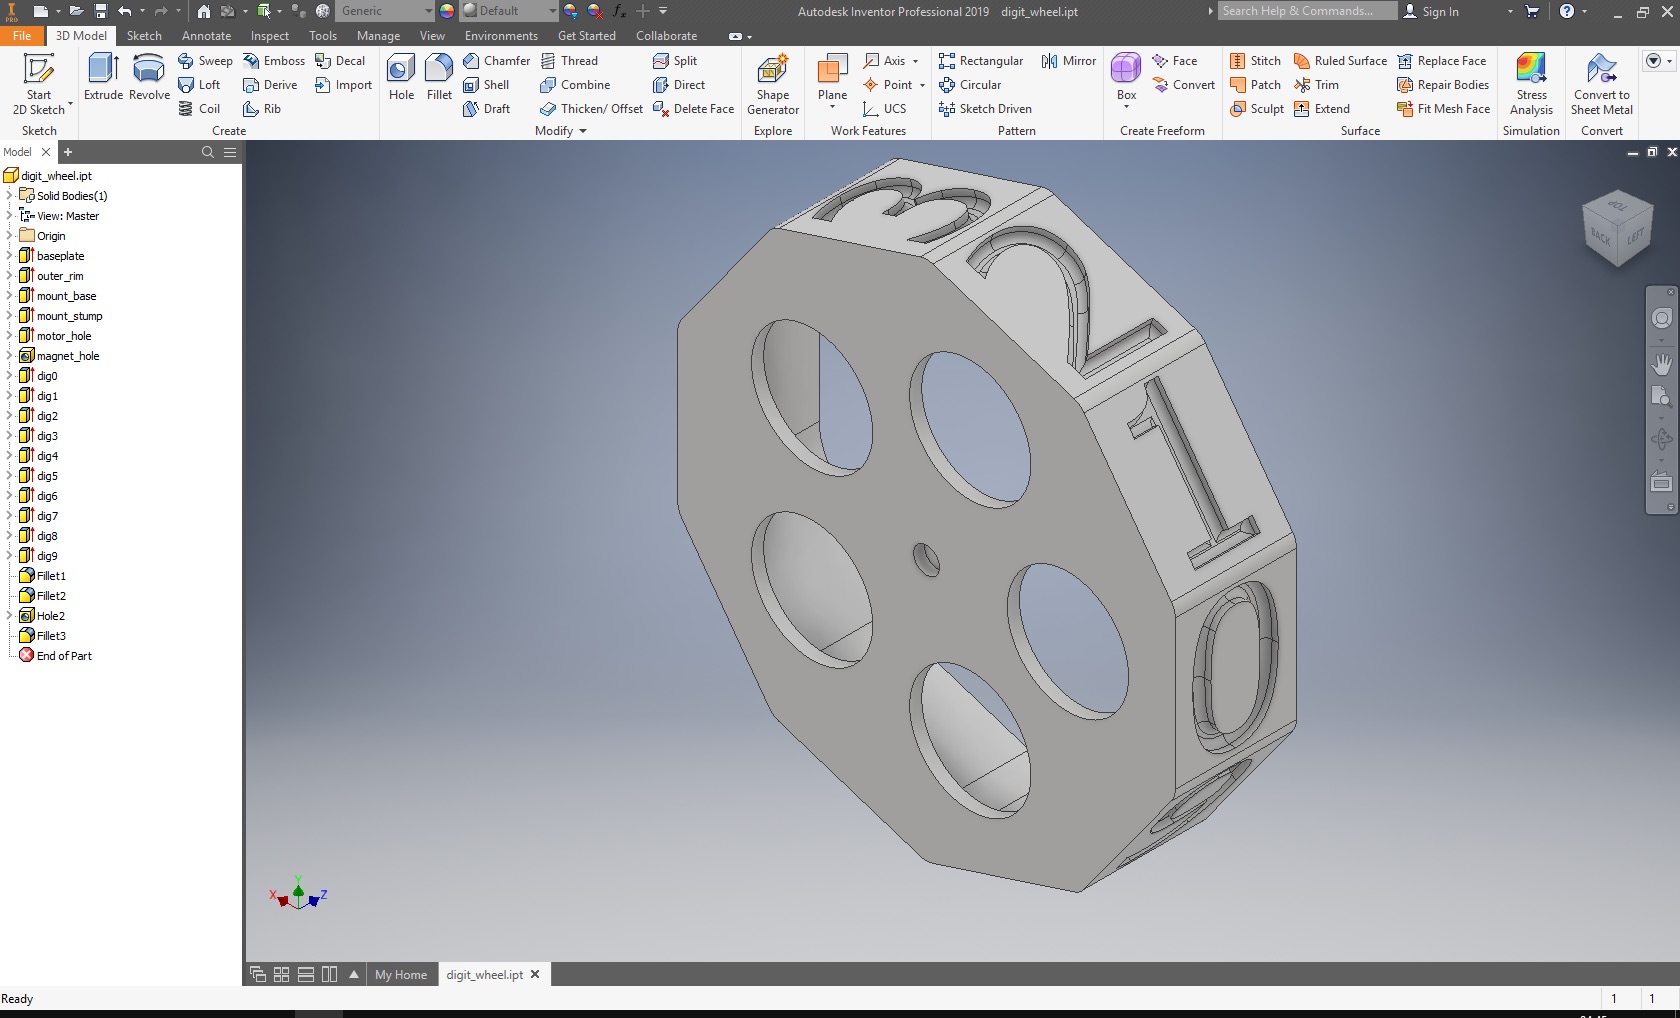Select the Emboss tool

(274, 61)
